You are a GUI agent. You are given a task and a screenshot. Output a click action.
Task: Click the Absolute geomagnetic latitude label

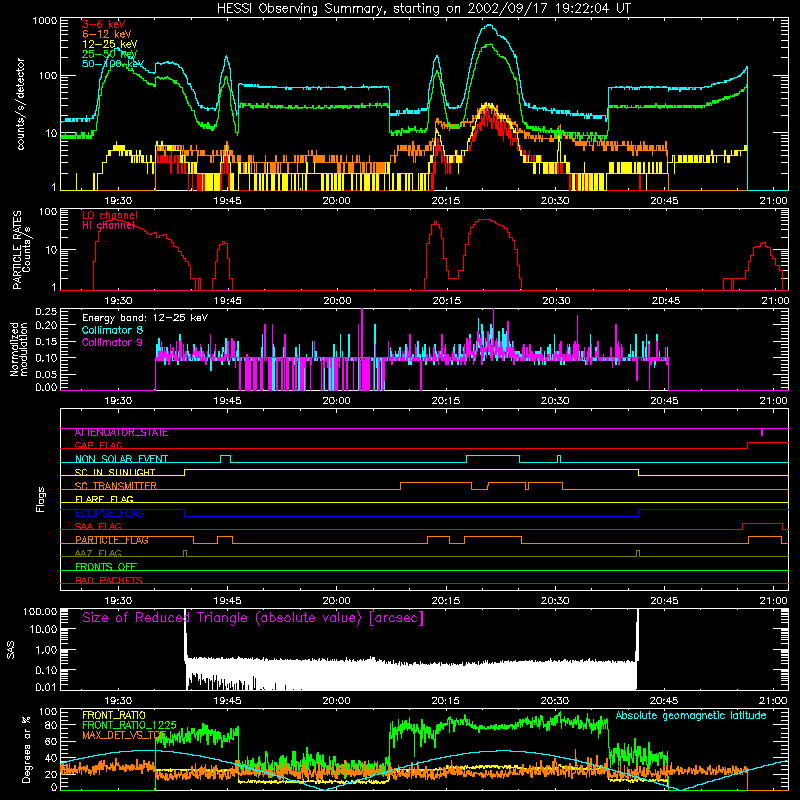pos(691,716)
